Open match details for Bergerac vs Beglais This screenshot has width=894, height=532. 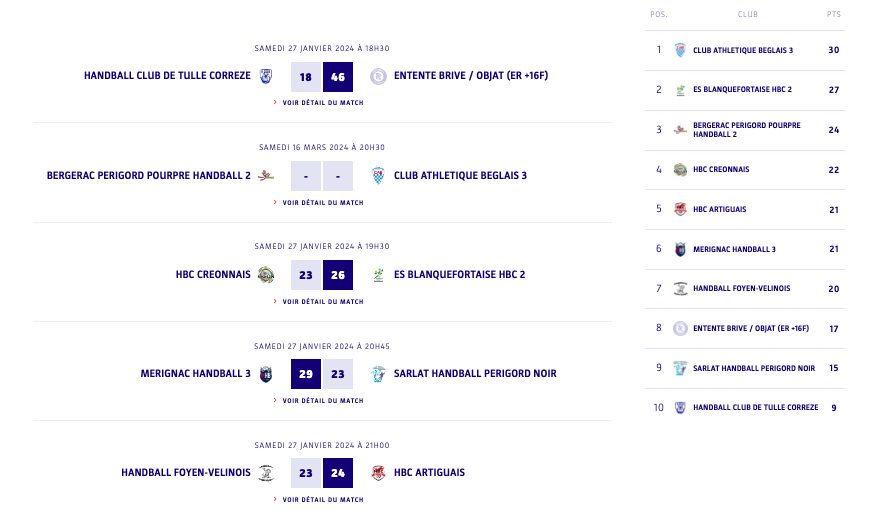pyautogui.click(x=322, y=203)
